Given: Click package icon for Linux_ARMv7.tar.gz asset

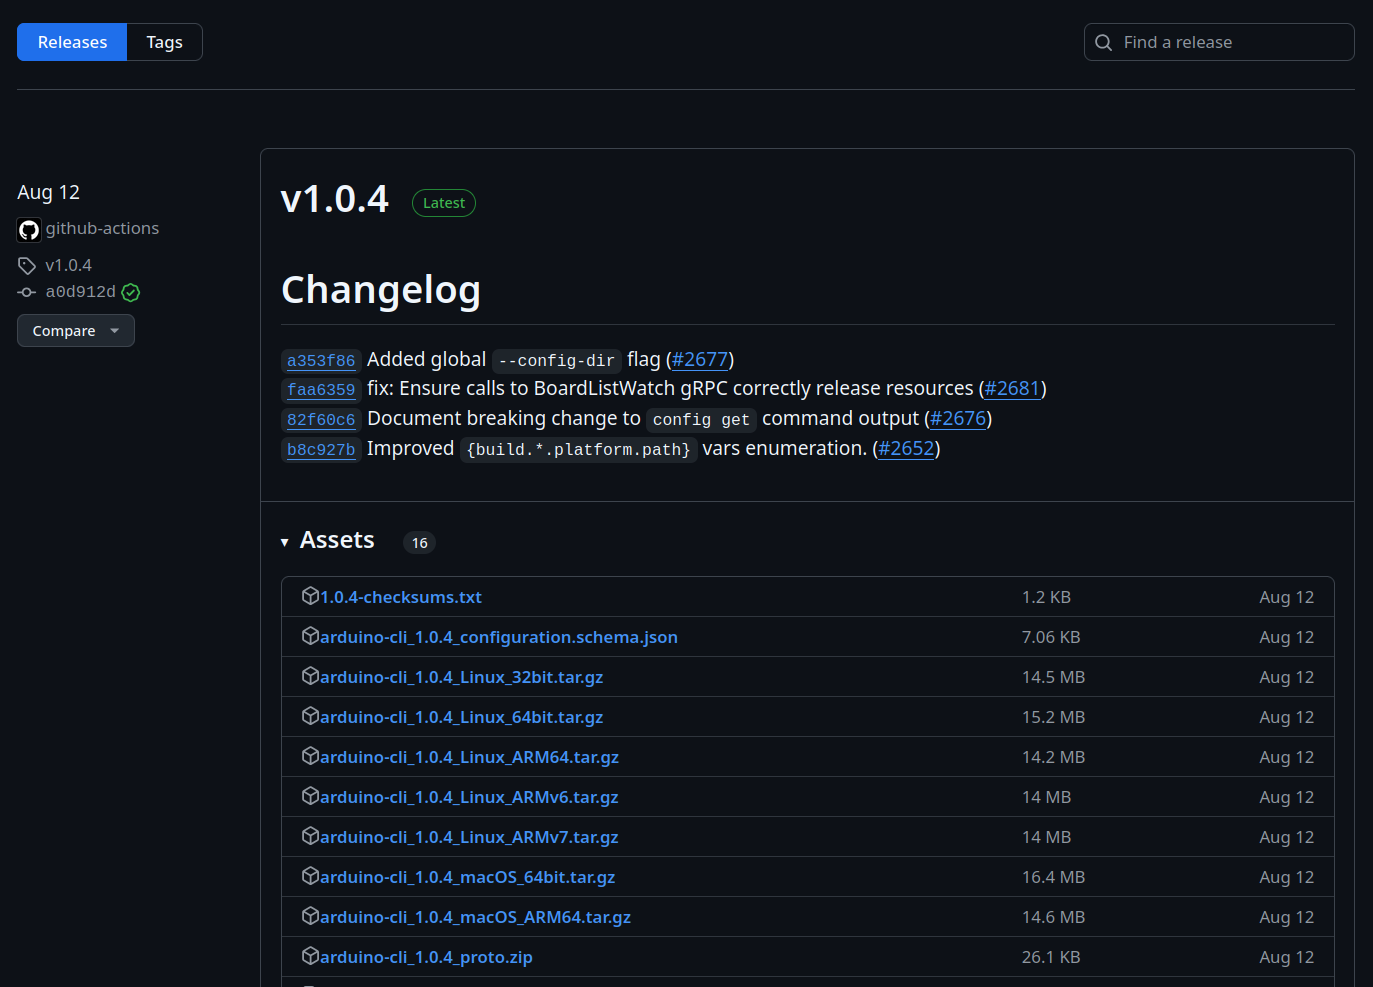Looking at the screenshot, I should (310, 836).
